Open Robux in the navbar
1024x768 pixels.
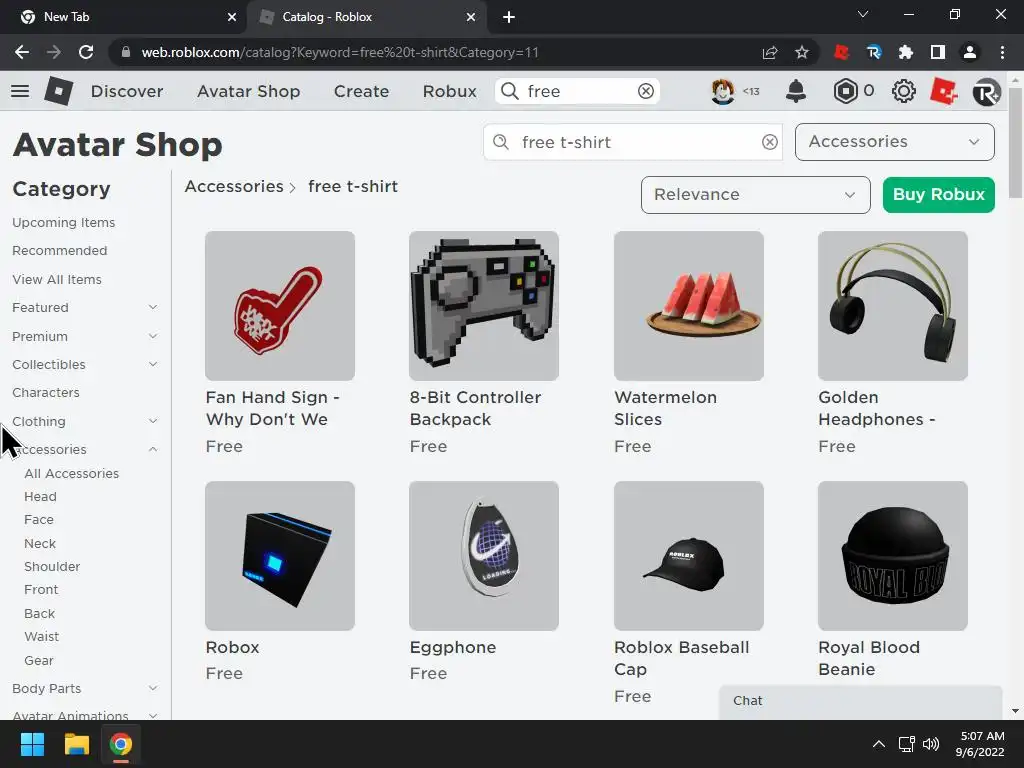[x=449, y=91]
